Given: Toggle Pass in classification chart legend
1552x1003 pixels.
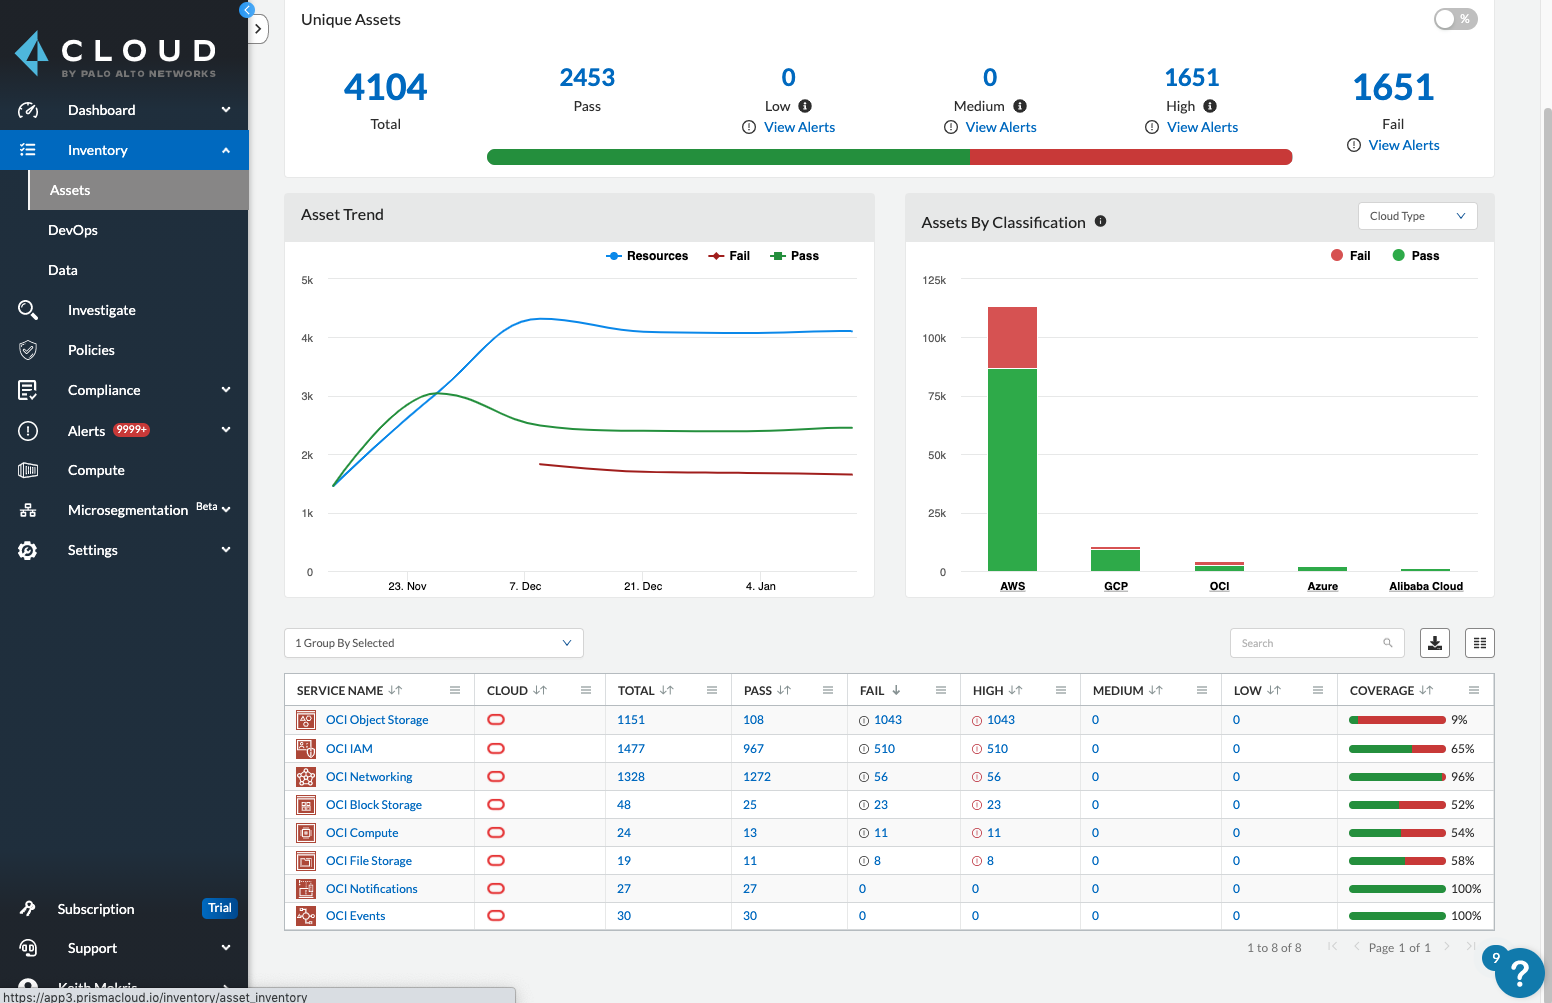Looking at the screenshot, I should pos(1416,256).
